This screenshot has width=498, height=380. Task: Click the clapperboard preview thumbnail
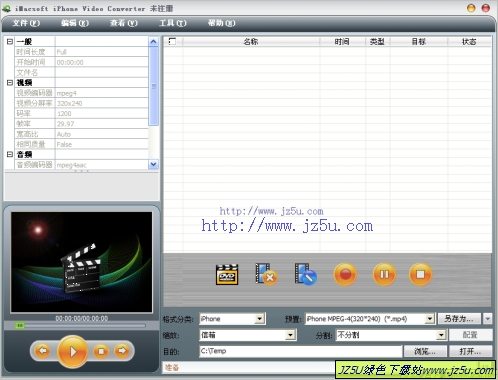point(82,262)
